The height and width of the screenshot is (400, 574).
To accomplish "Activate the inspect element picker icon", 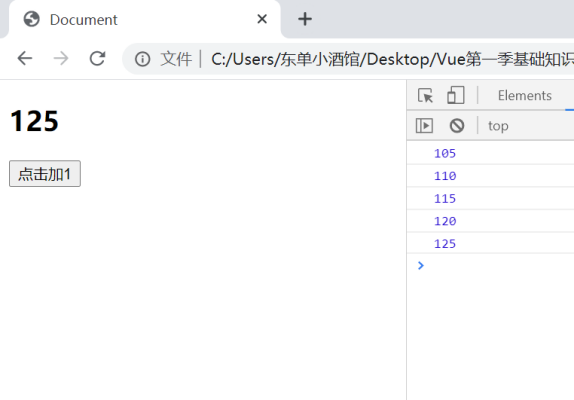I will (425, 96).
